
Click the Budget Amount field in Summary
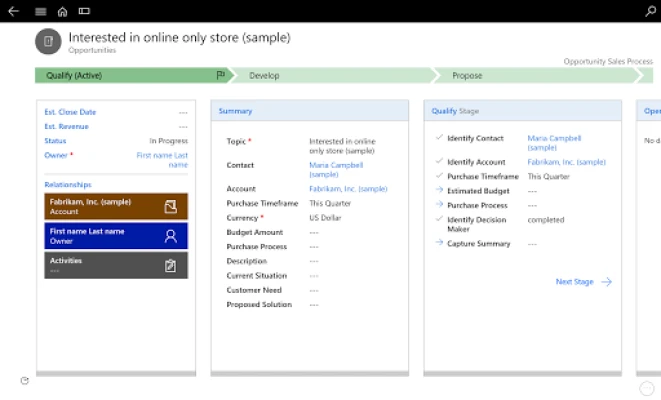pyautogui.click(x=314, y=231)
